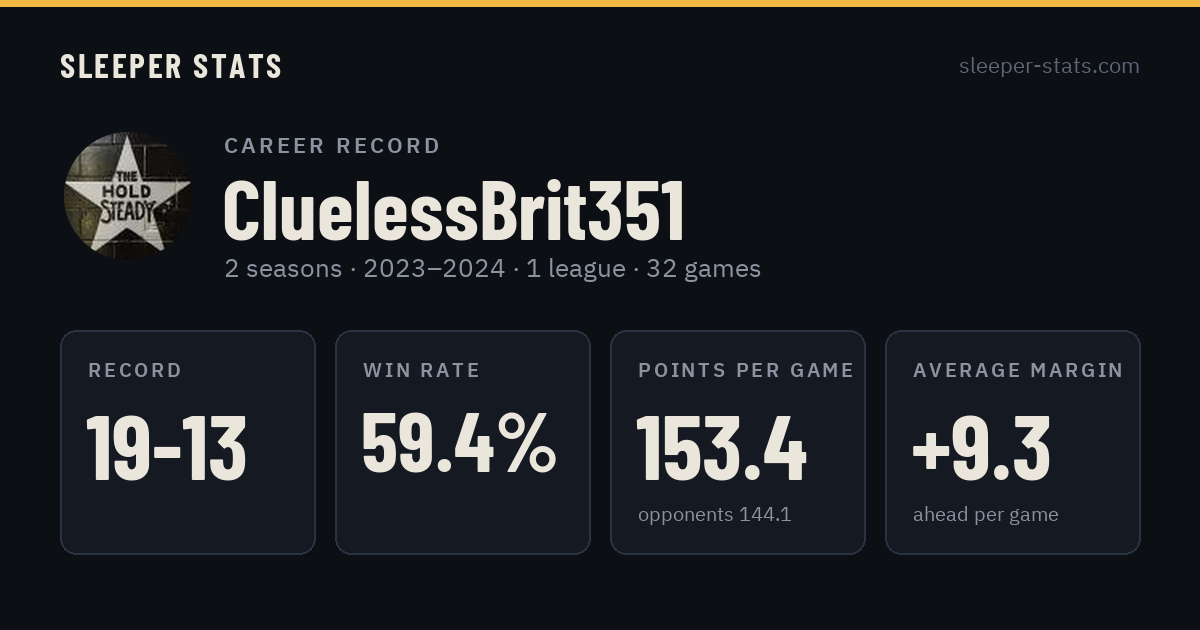Click the POINTS PER GAME label
This screenshot has width=1200, height=630.
point(746,371)
